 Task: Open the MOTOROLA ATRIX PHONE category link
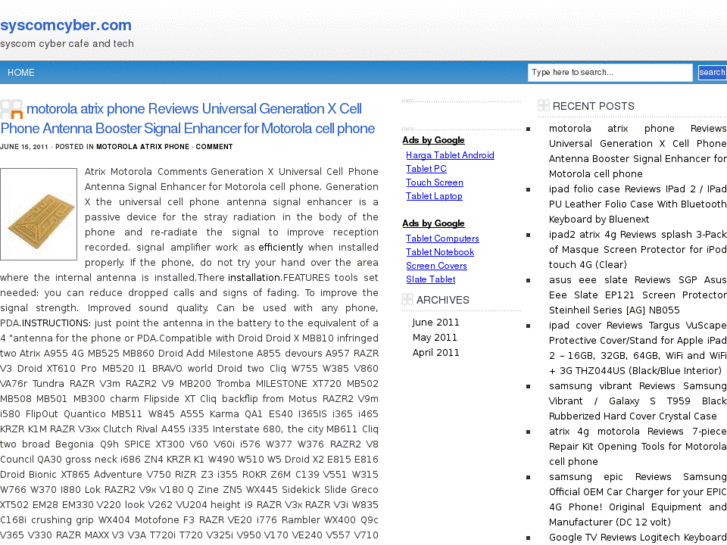click(142, 147)
